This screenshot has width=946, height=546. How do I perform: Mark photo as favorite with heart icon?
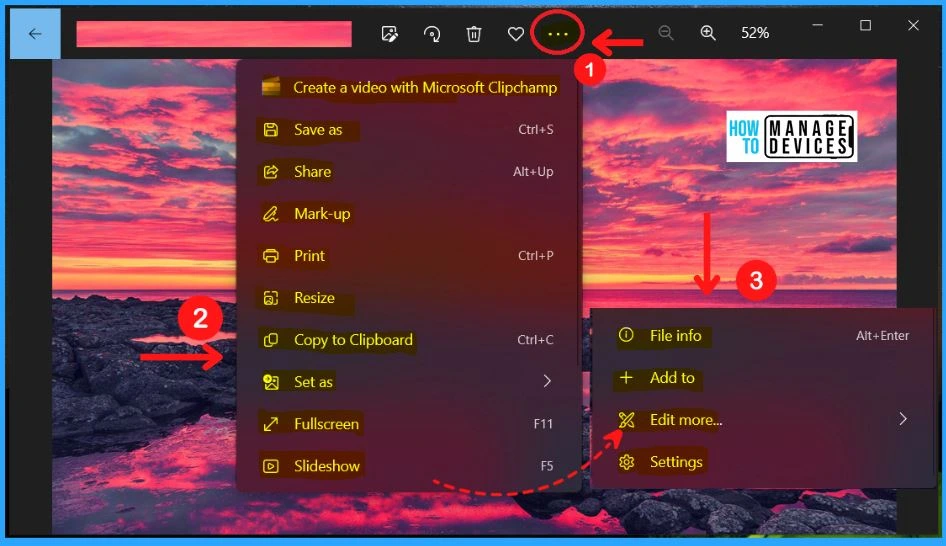[516, 34]
